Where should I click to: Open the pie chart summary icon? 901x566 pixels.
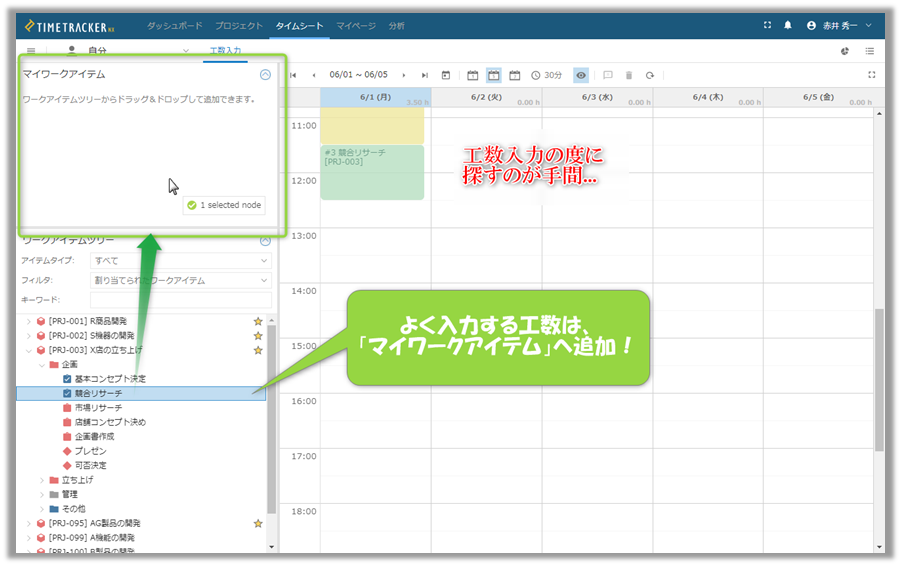point(845,51)
